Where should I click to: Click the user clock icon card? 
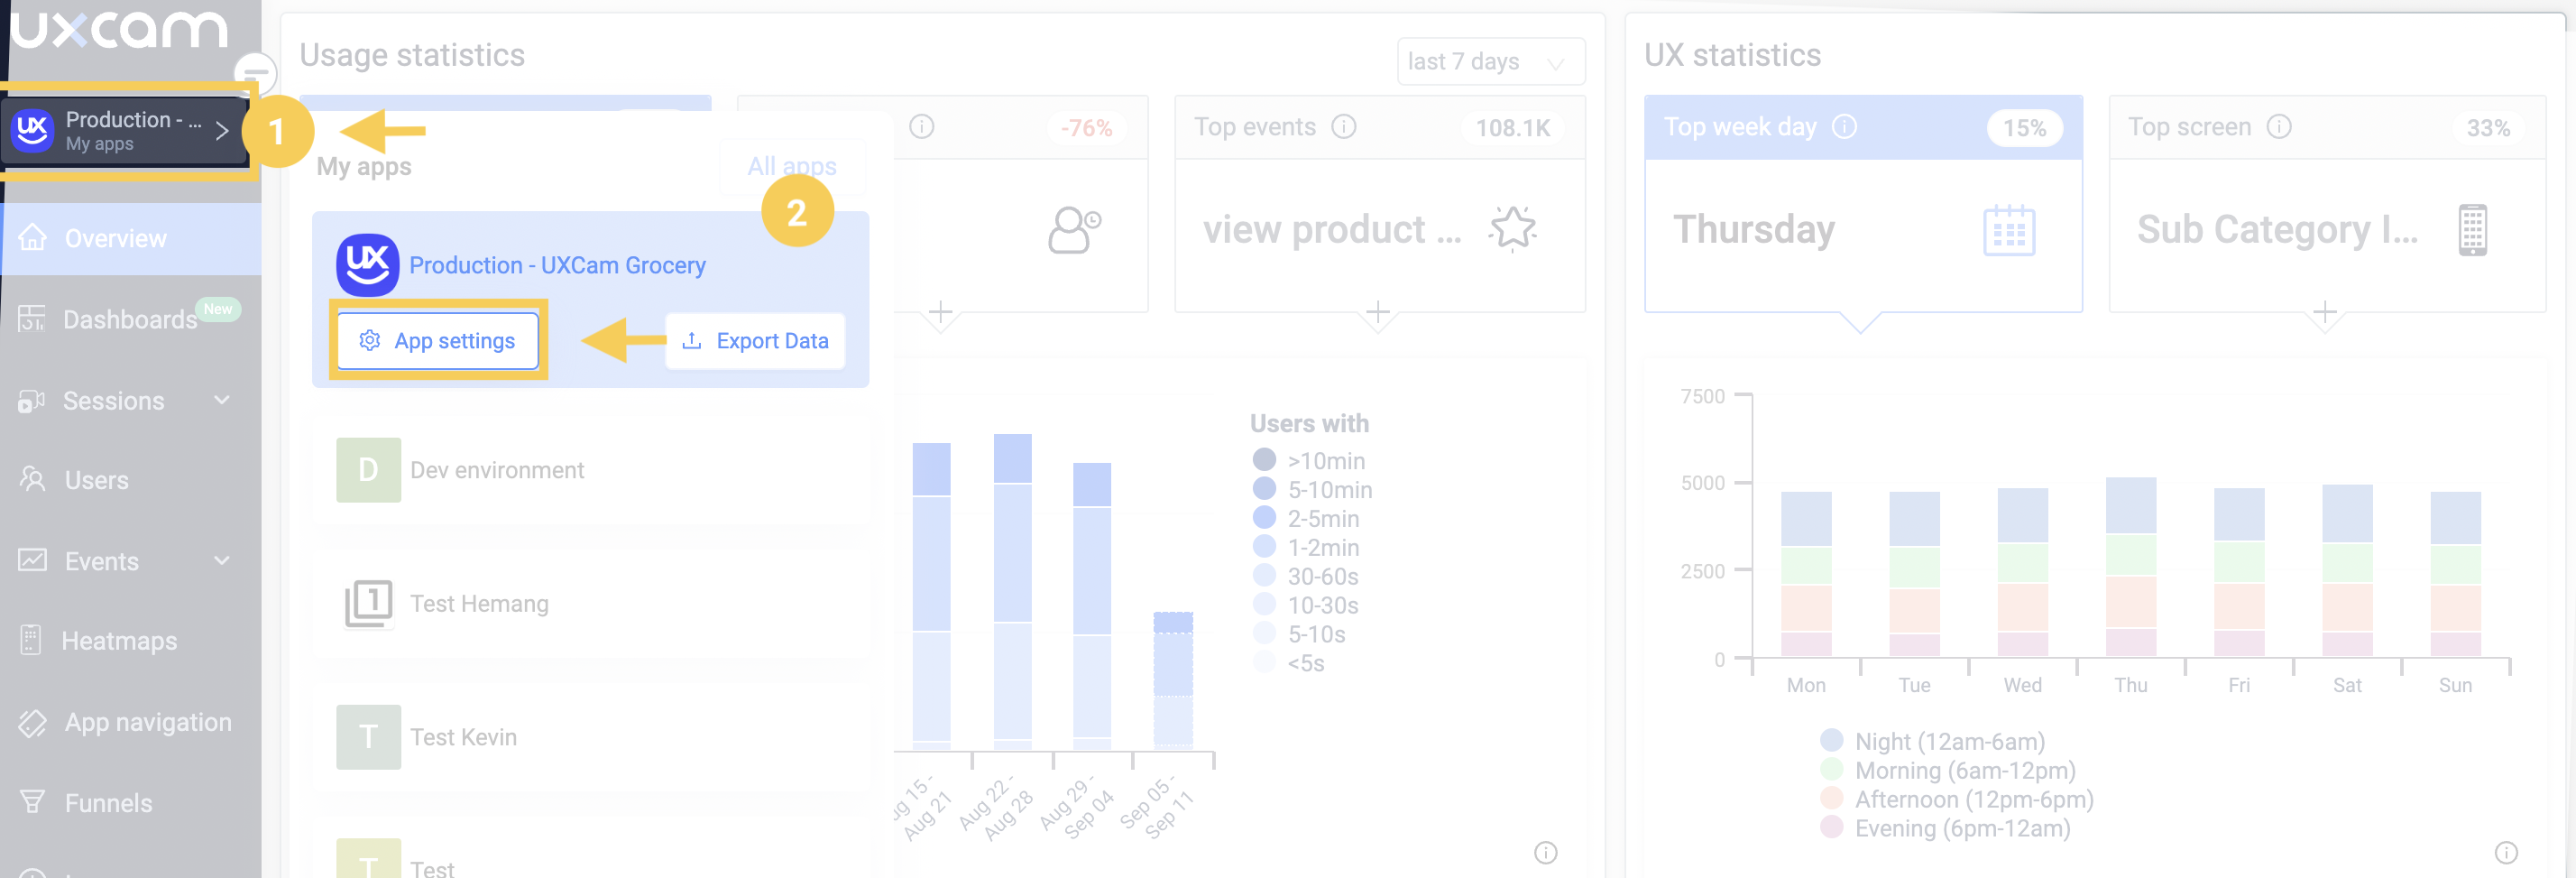tap(1074, 230)
